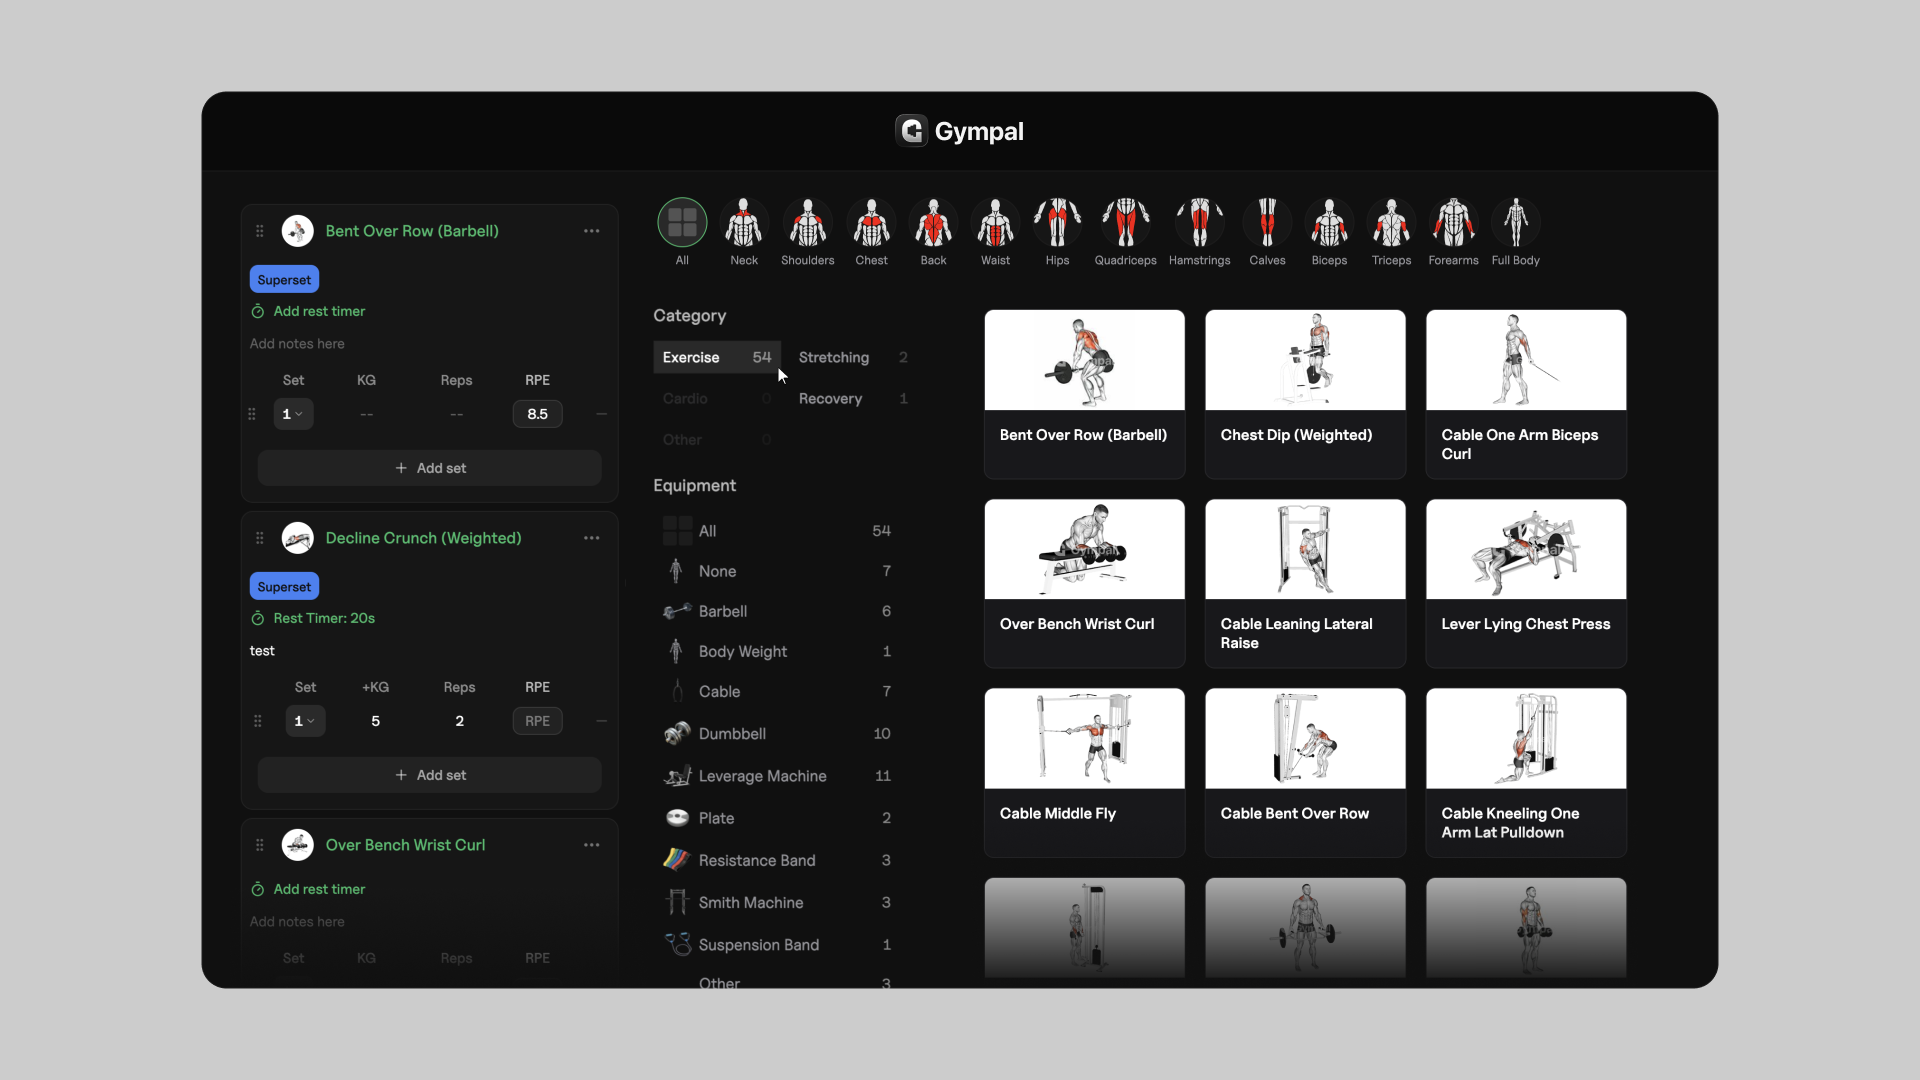Image resolution: width=1920 pixels, height=1080 pixels.
Task: Click Decline Crunch exercise avatar in workout list
Action: point(298,538)
